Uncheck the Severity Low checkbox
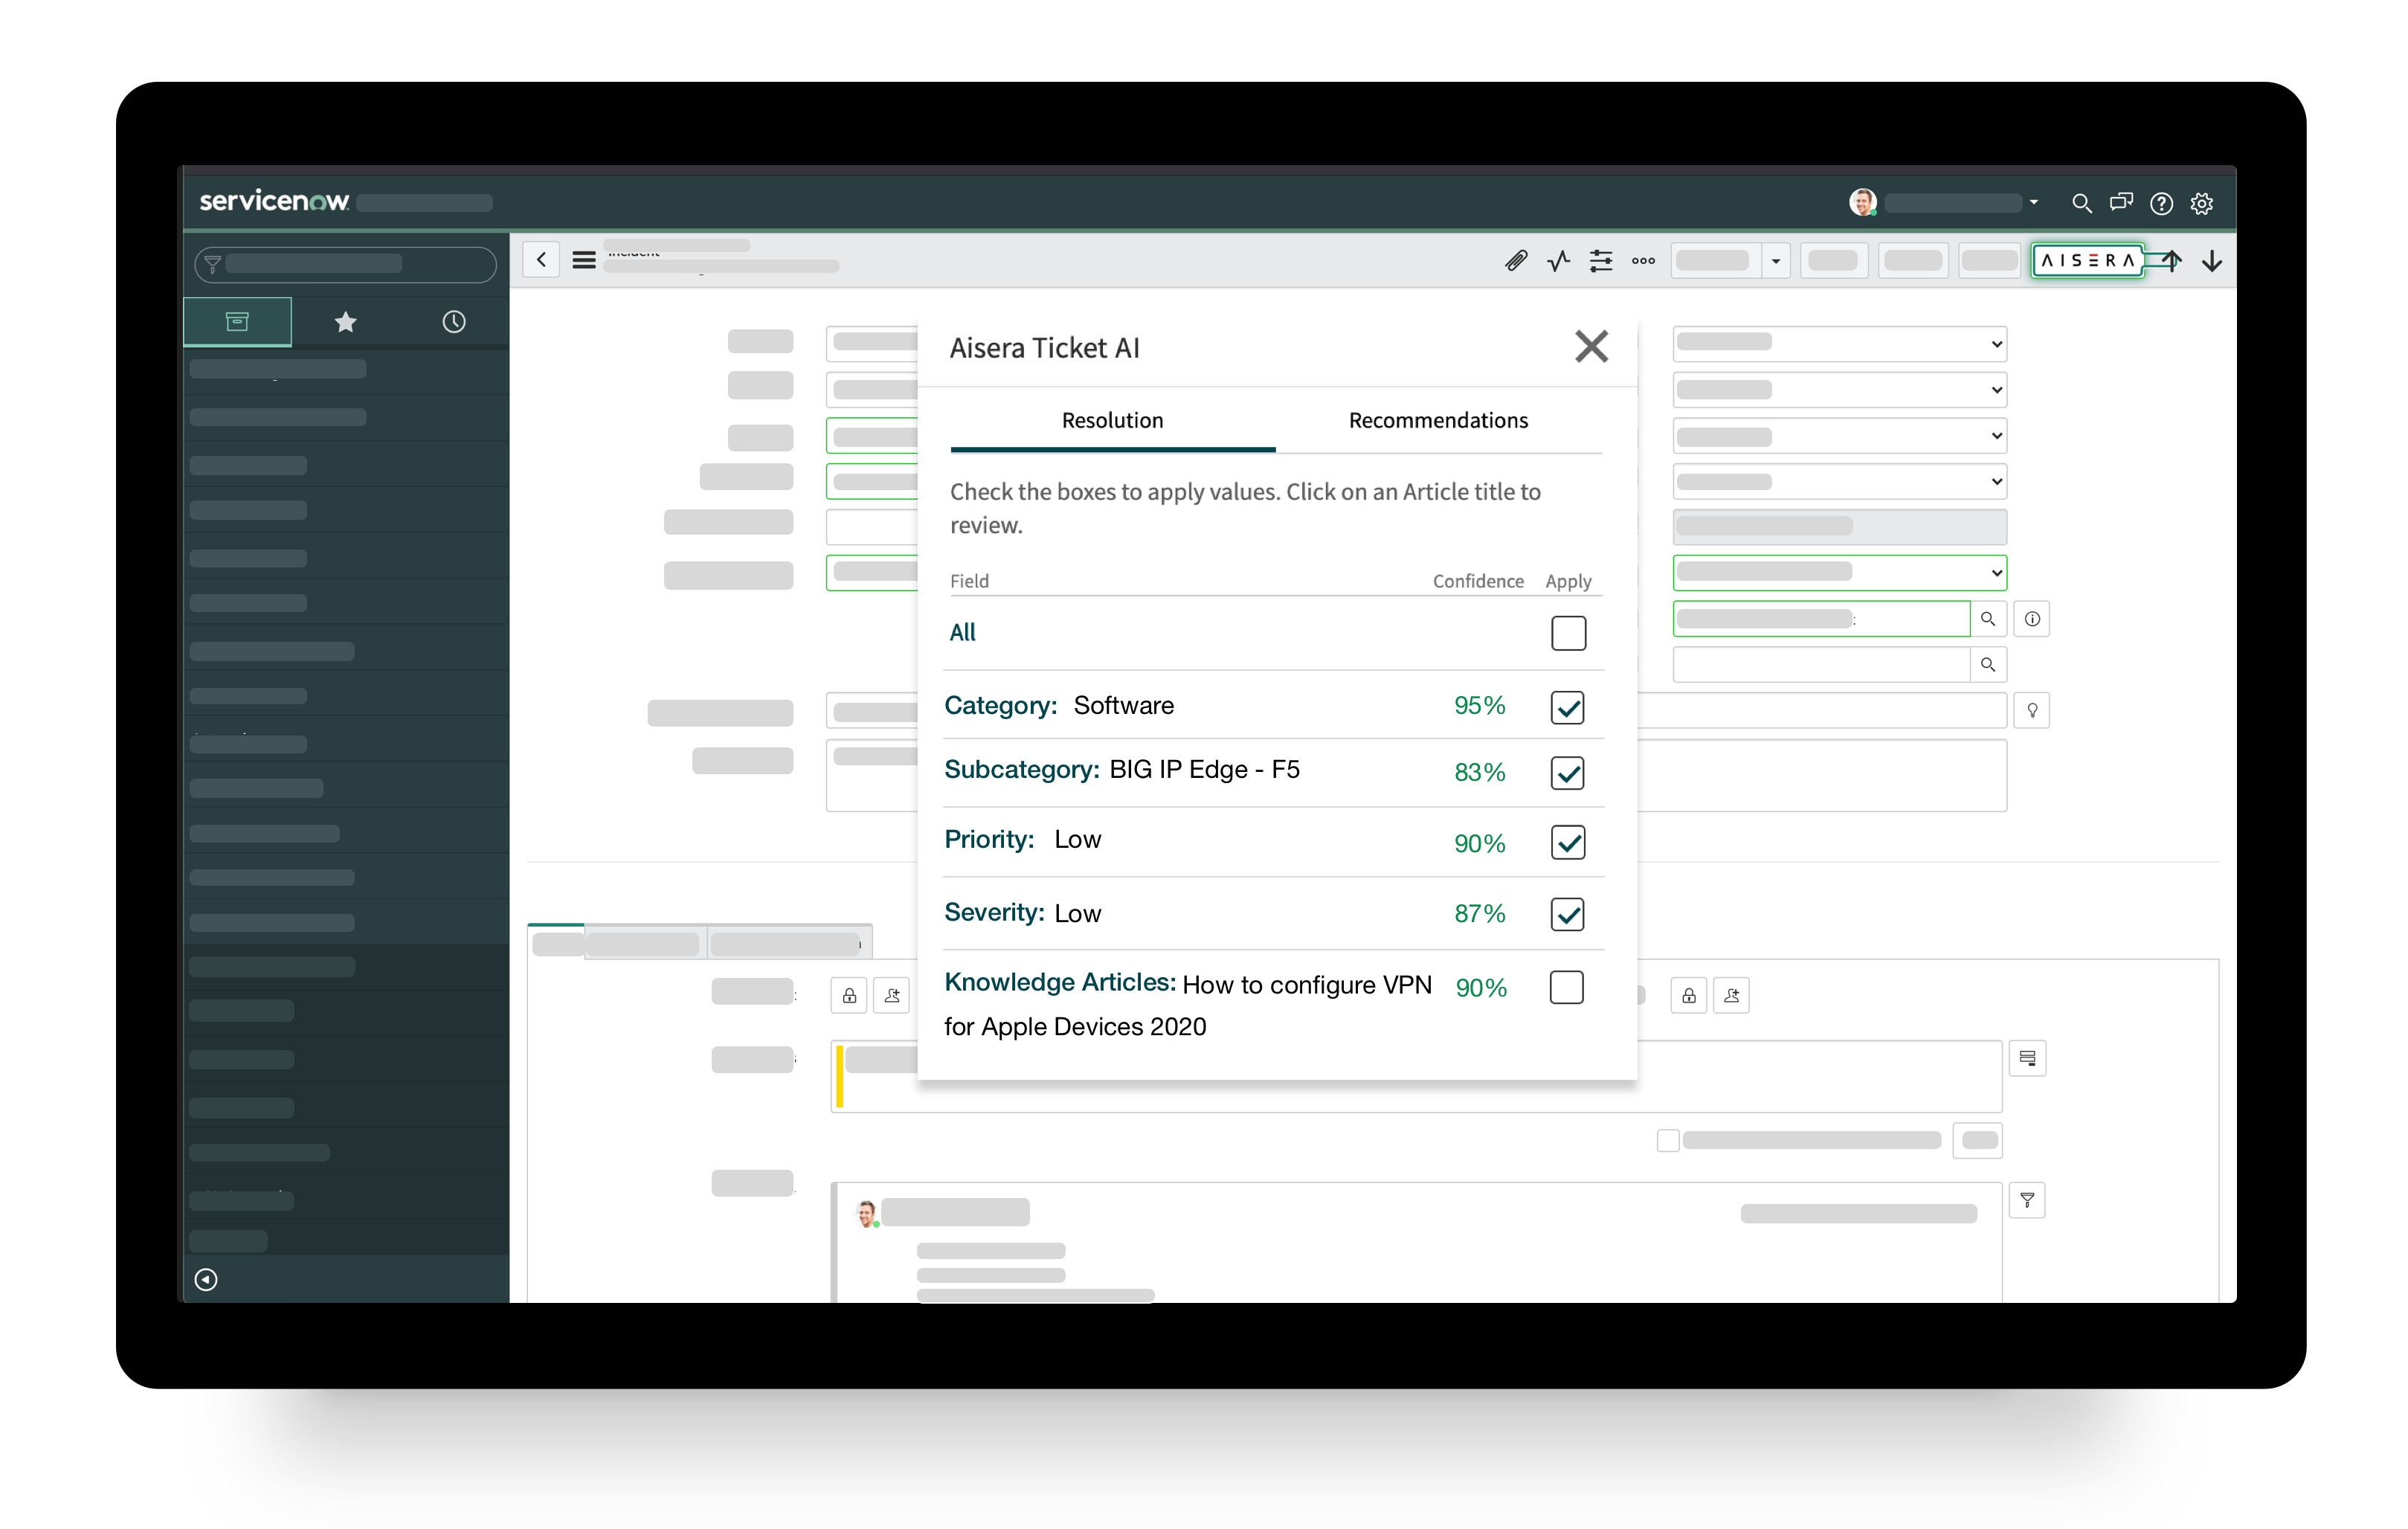 pos(1567,914)
